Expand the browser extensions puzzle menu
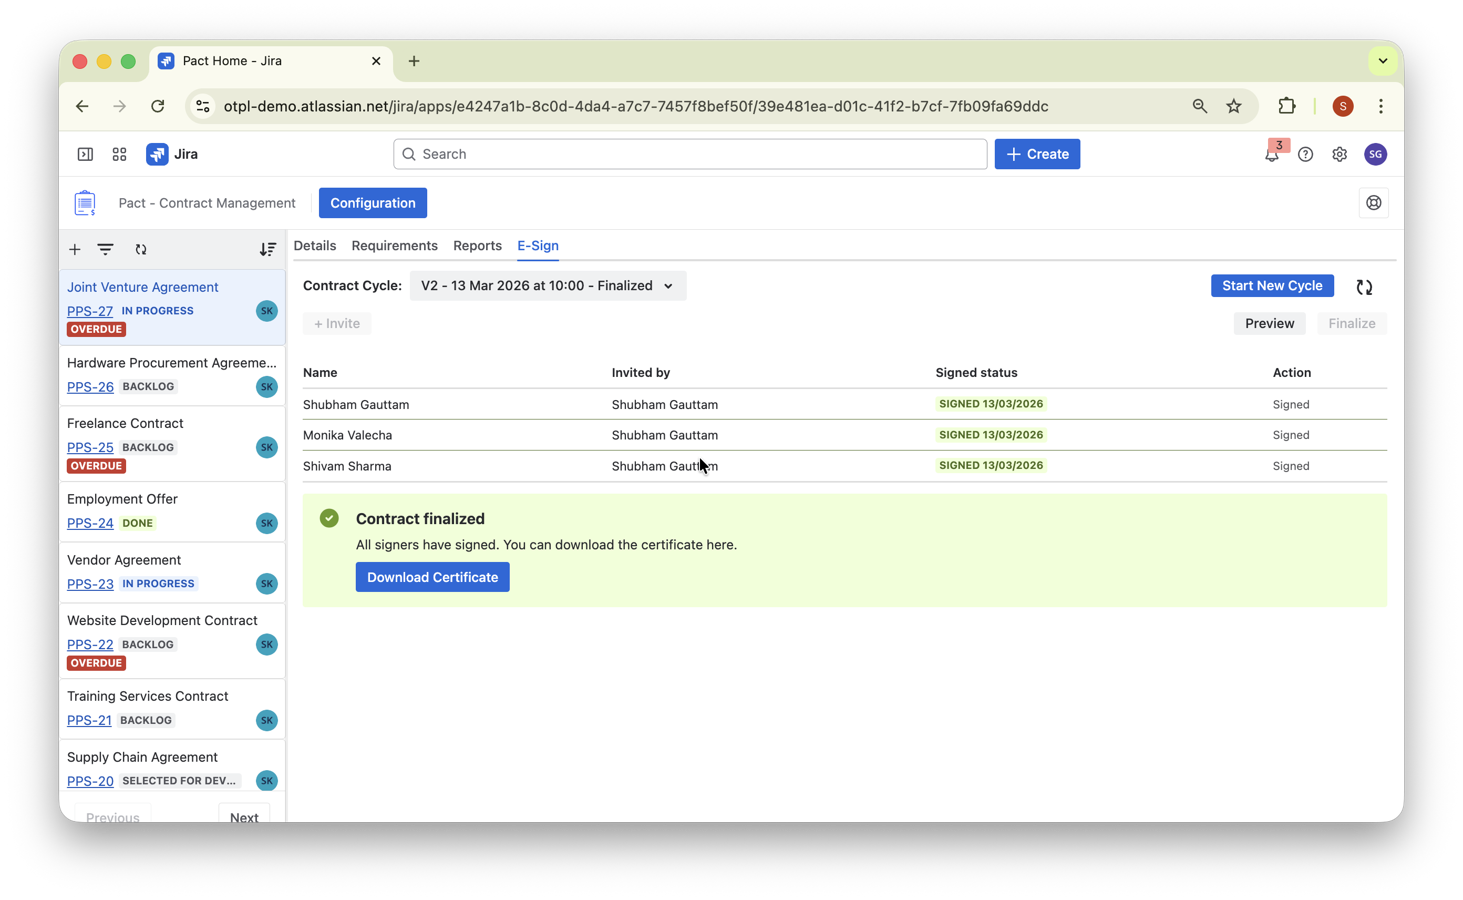The height and width of the screenshot is (900, 1463). pos(1287,106)
